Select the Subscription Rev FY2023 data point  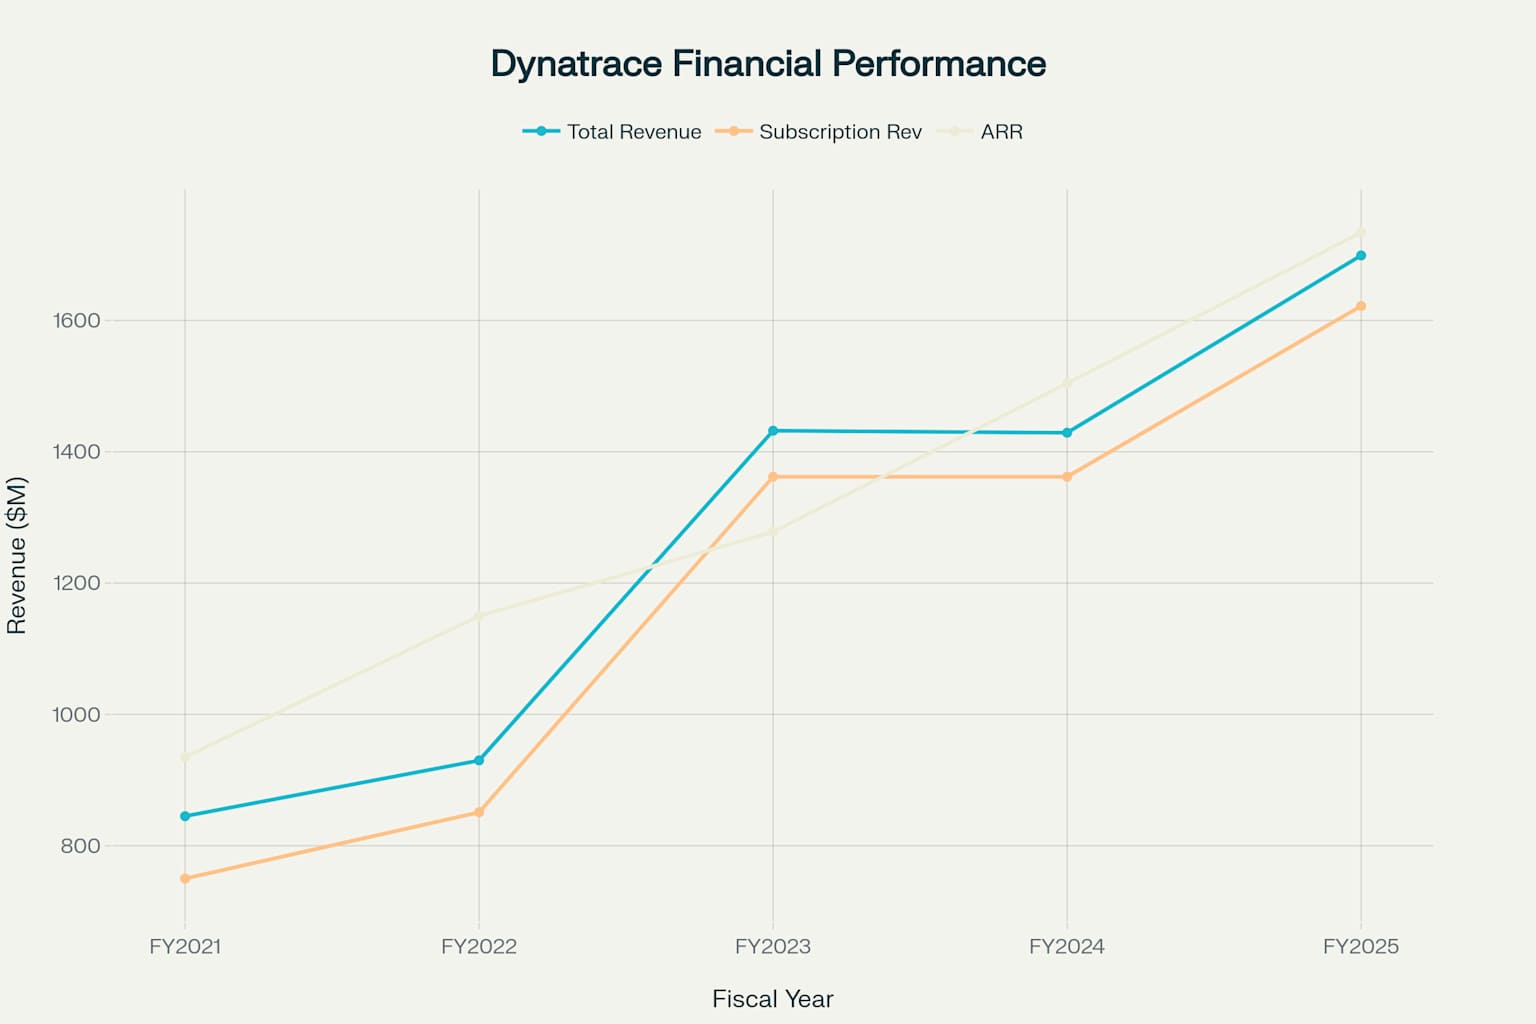[773, 477]
